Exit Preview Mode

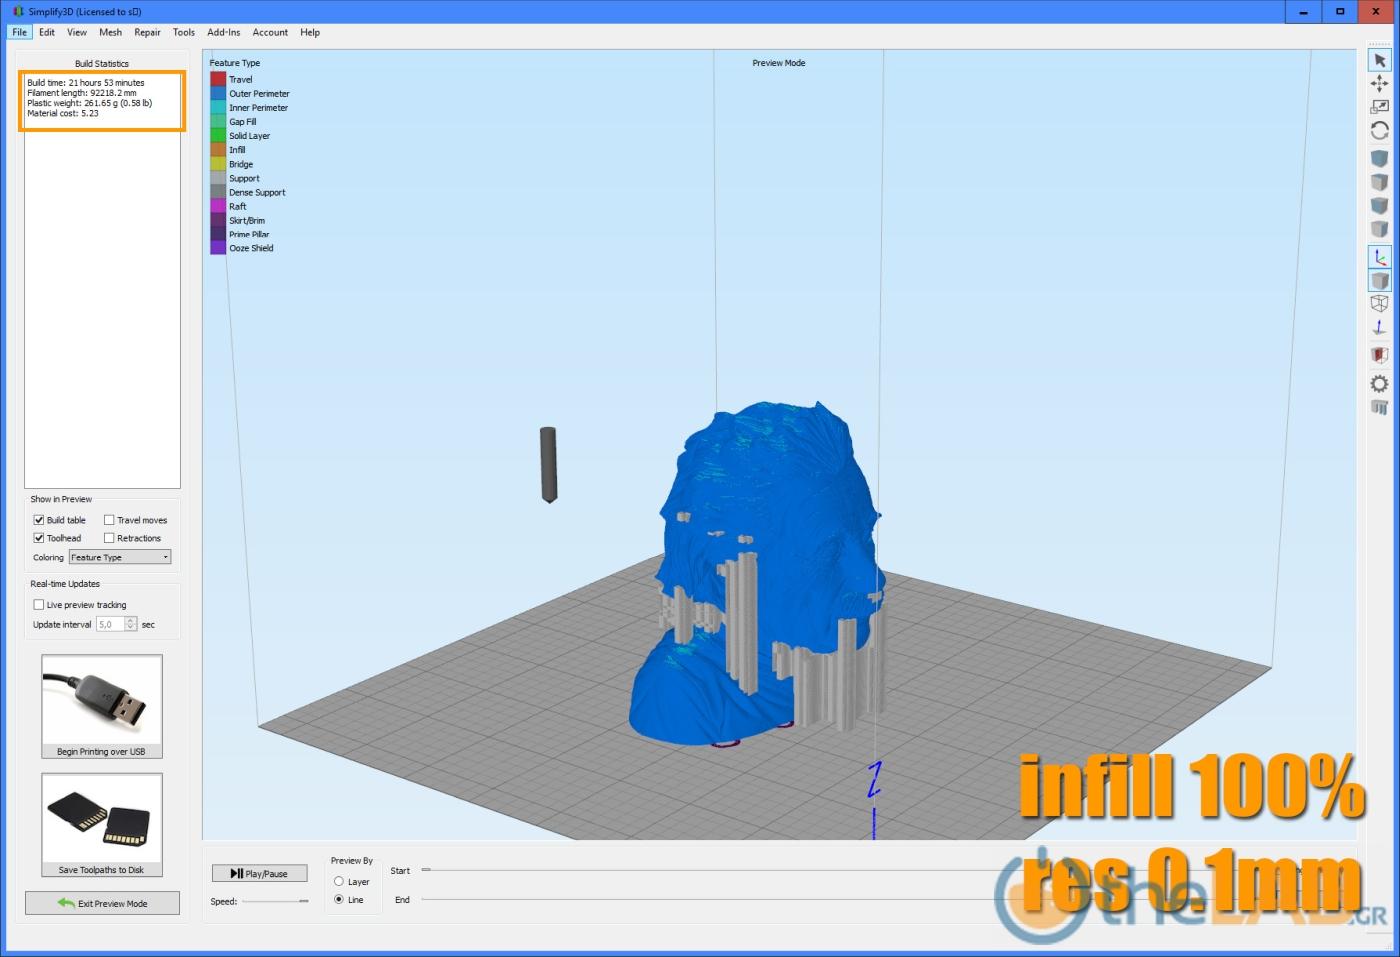pyautogui.click(x=102, y=903)
